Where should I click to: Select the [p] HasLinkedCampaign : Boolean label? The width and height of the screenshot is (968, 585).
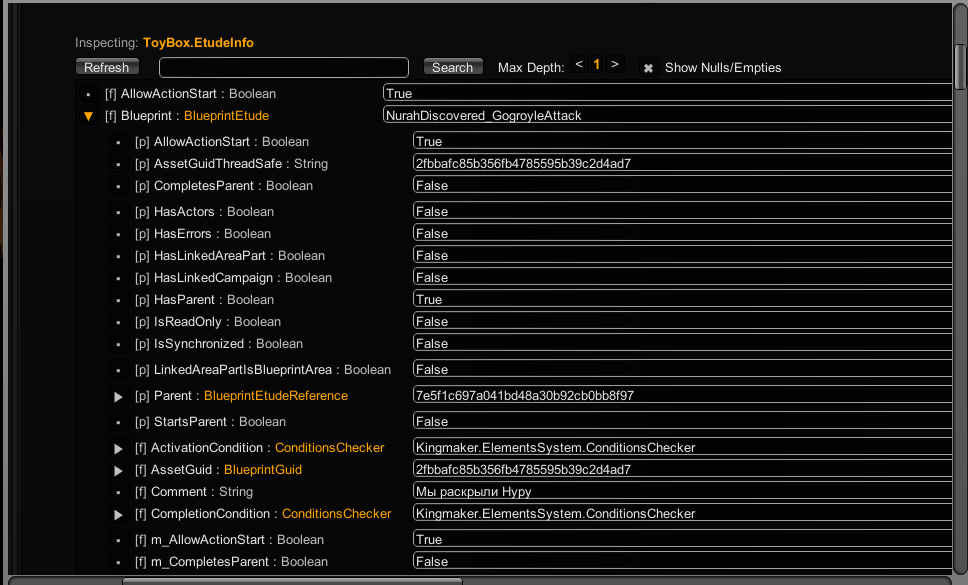[x=233, y=278]
